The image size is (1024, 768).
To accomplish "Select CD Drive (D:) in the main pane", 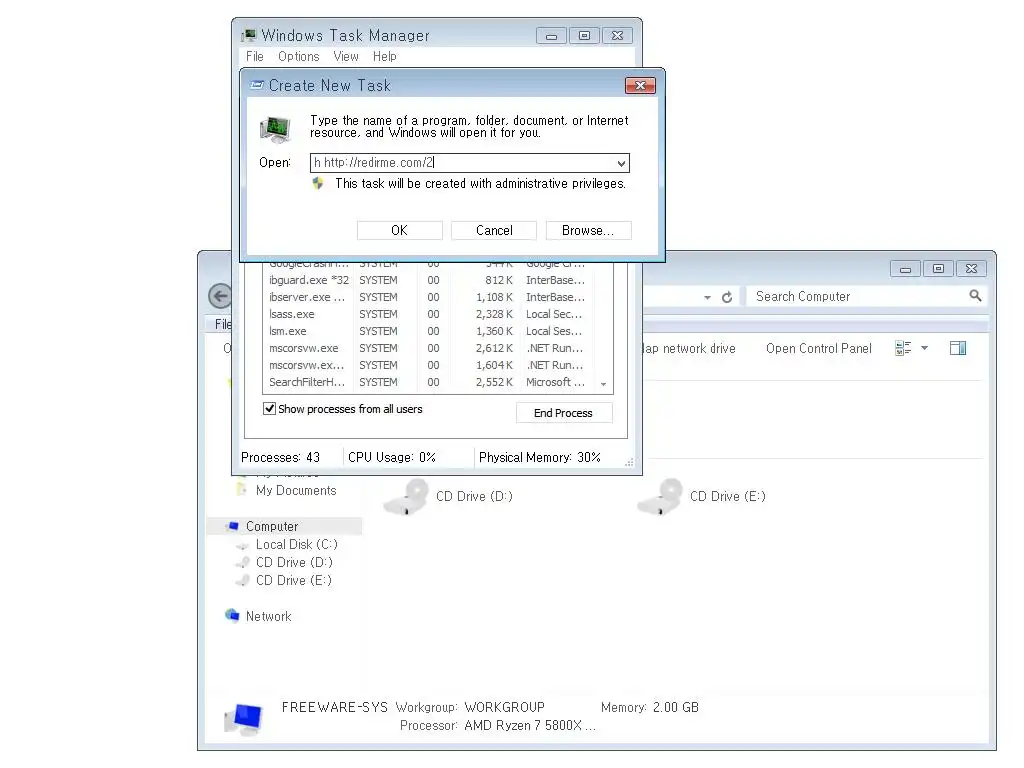I will [x=449, y=497].
